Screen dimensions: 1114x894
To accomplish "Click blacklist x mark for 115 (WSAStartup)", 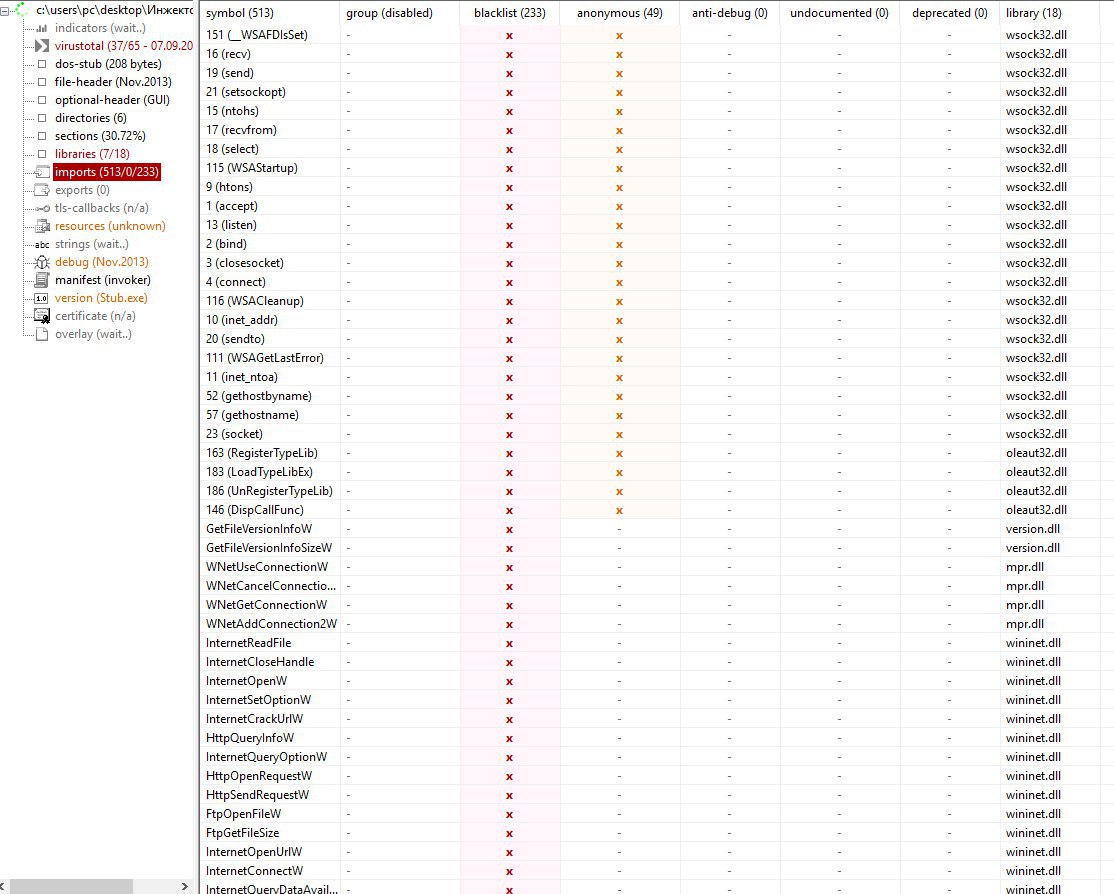I will [x=509, y=168].
